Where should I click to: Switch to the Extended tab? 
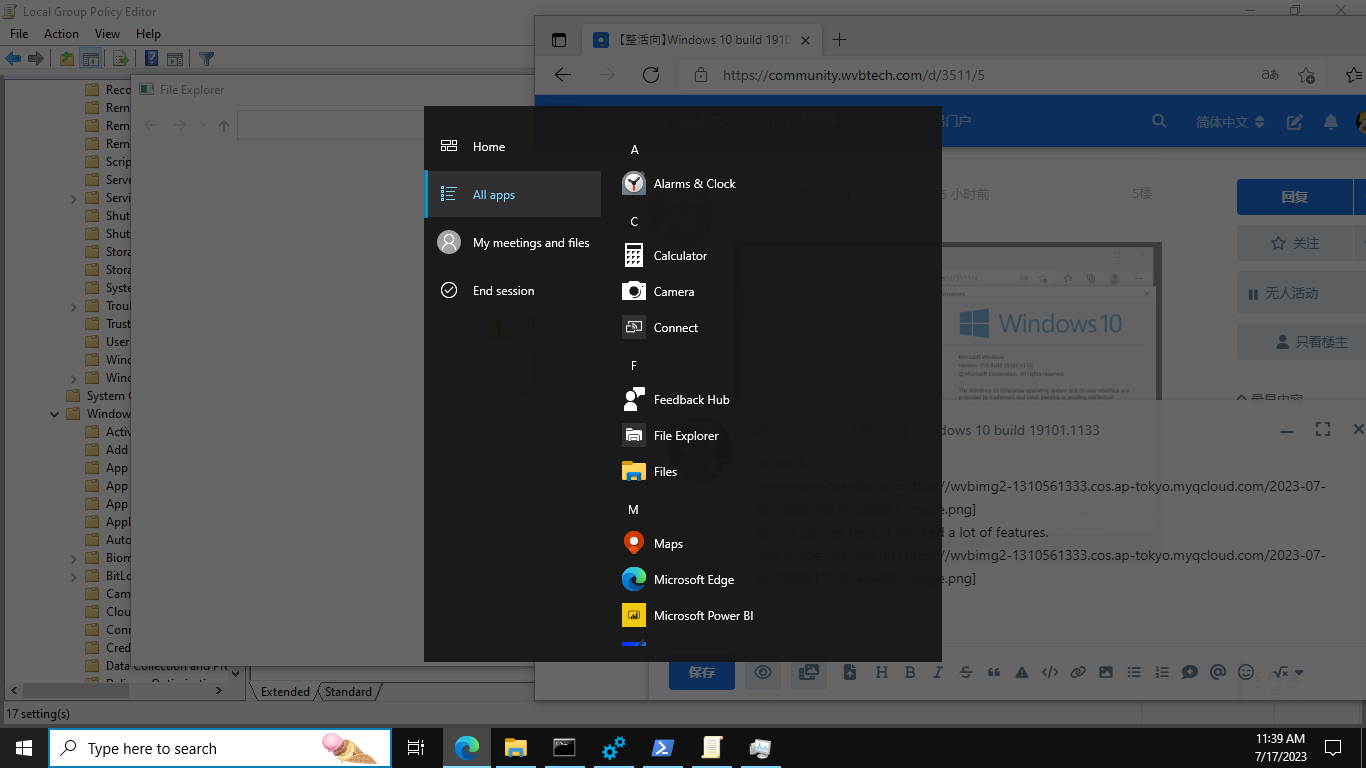(285, 691)
